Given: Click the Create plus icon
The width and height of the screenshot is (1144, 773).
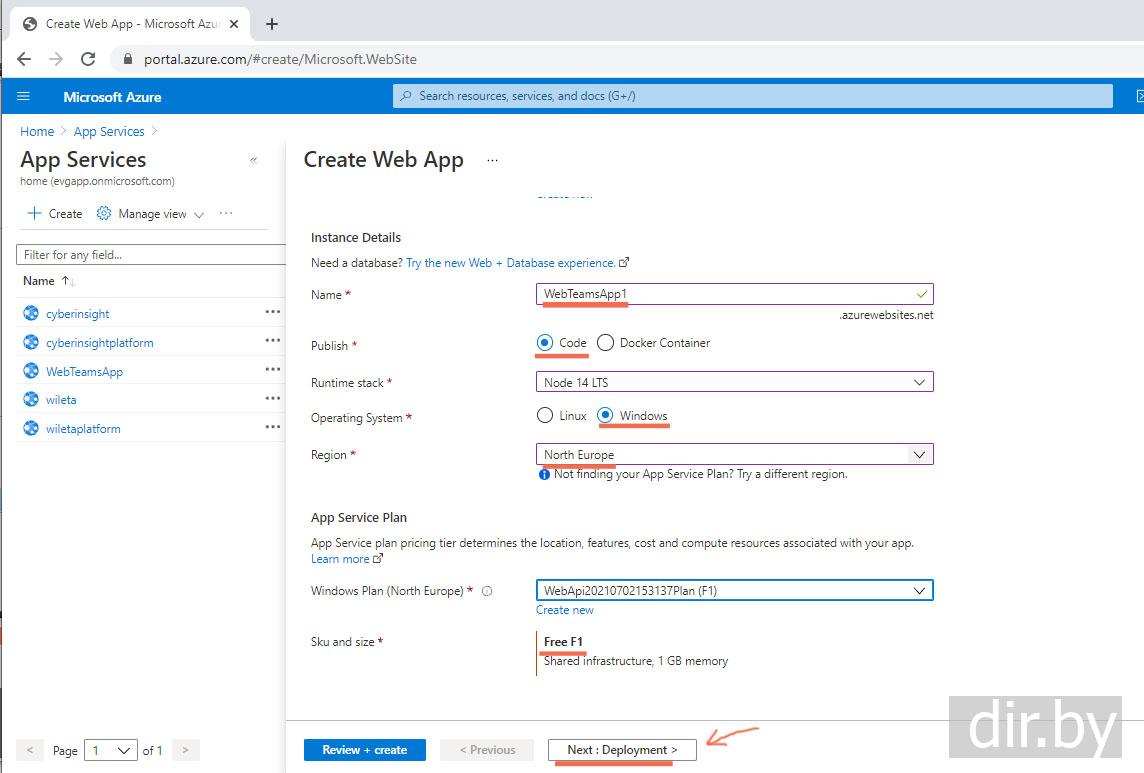Looking at the screenshot, I should (35, 213).
